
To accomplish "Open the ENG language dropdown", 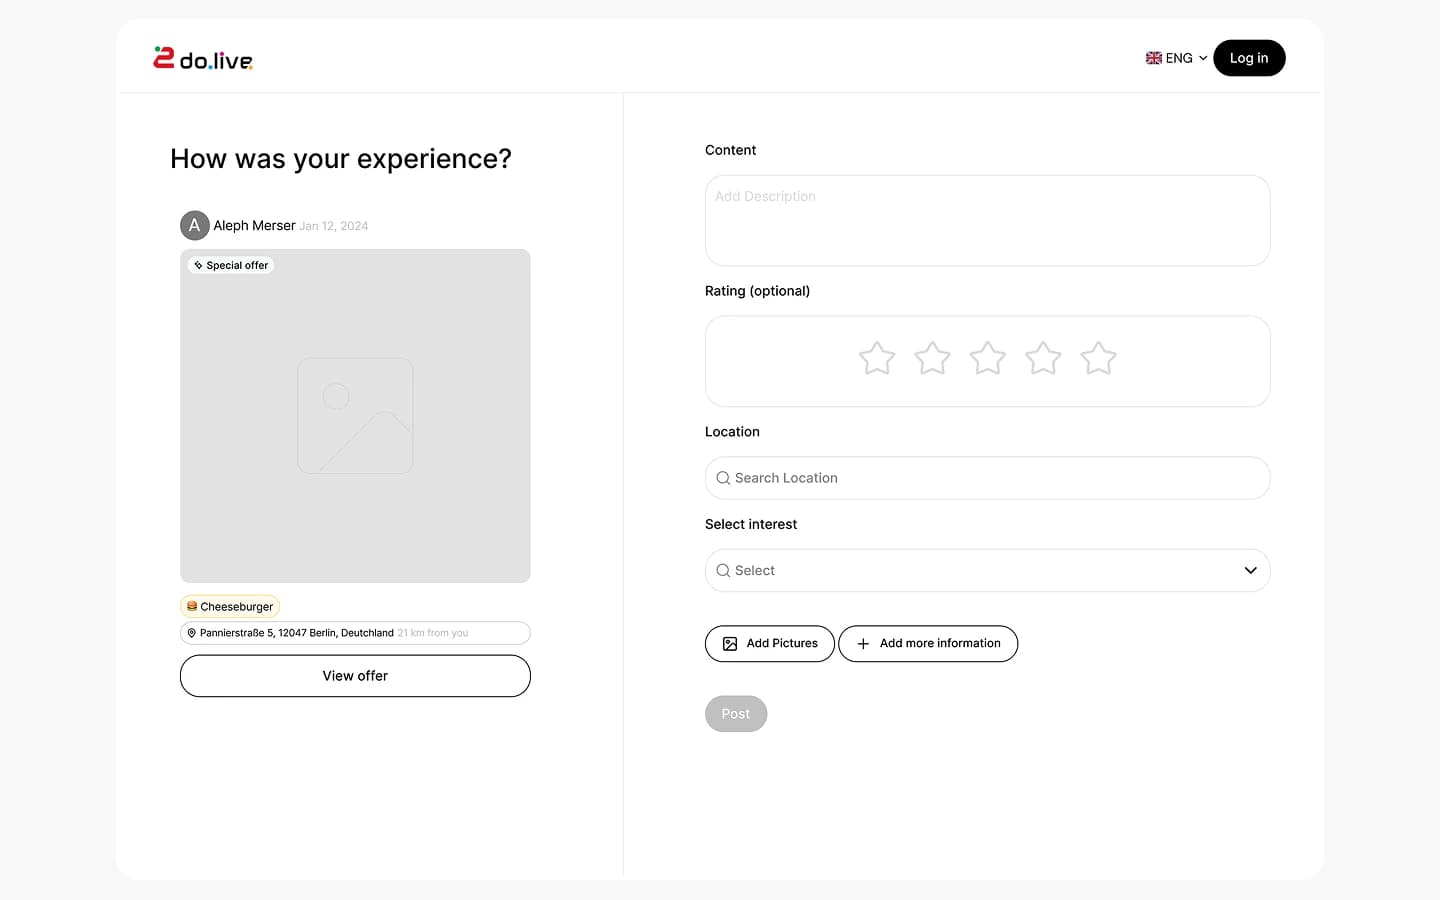I will 1177,58.
